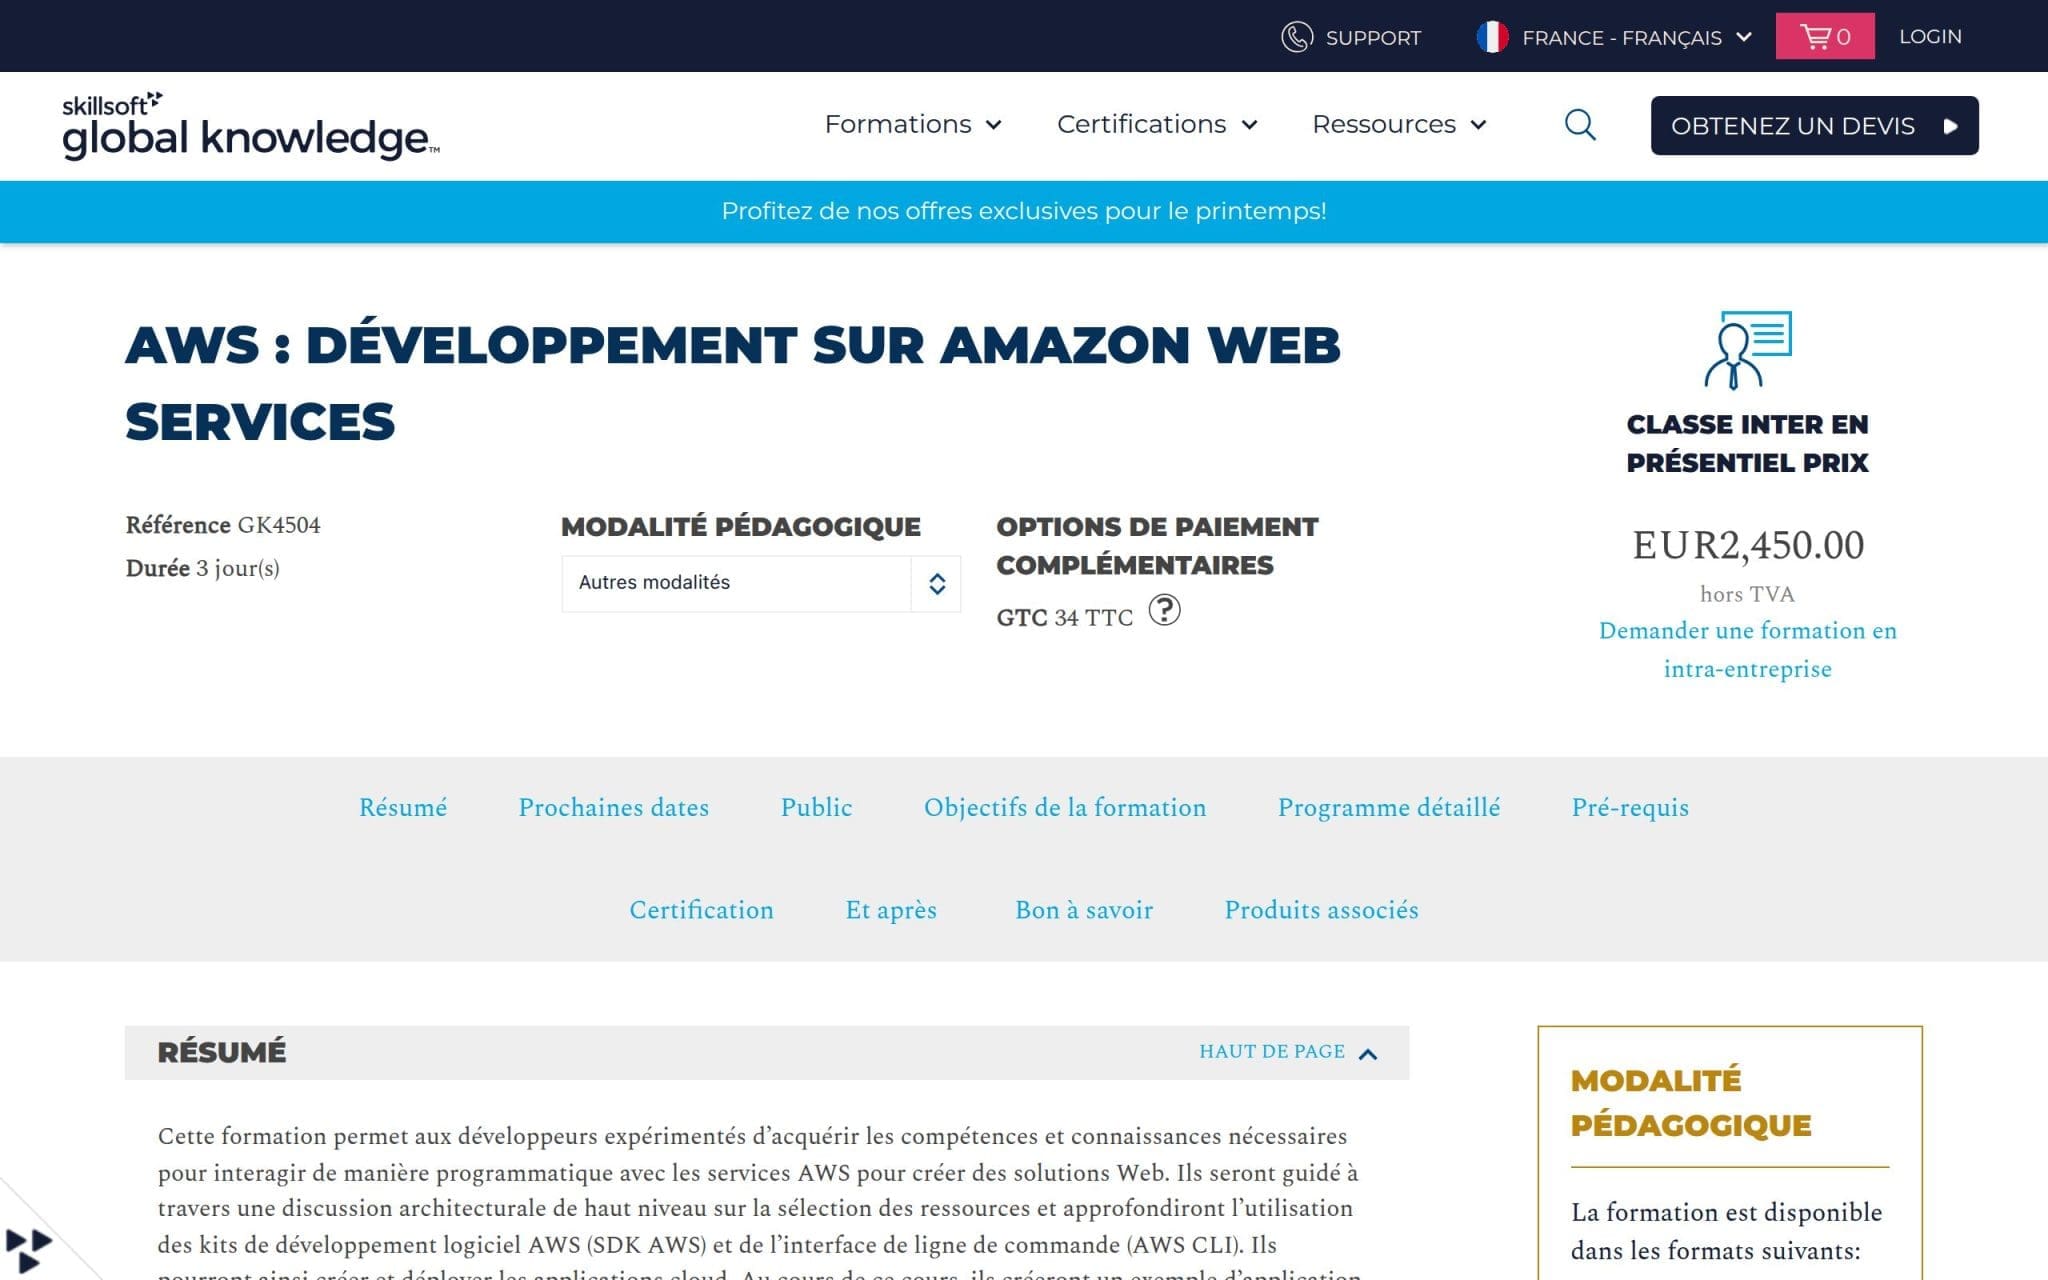Click the course title heading
This screenshot has height=1280, width=2048.
click(732, 383)
